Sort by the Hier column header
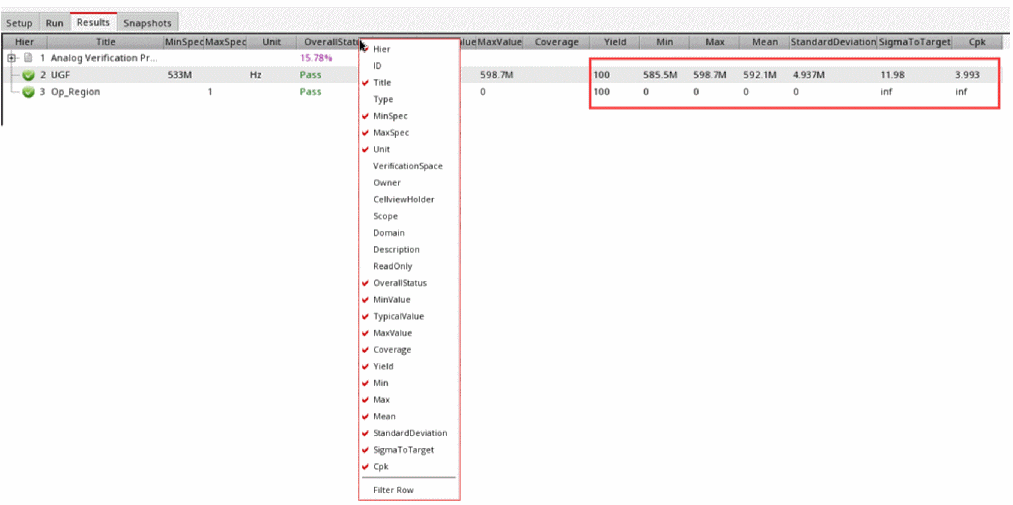Viewport: 1013px width, 505px height. click(x=24, y=42)
